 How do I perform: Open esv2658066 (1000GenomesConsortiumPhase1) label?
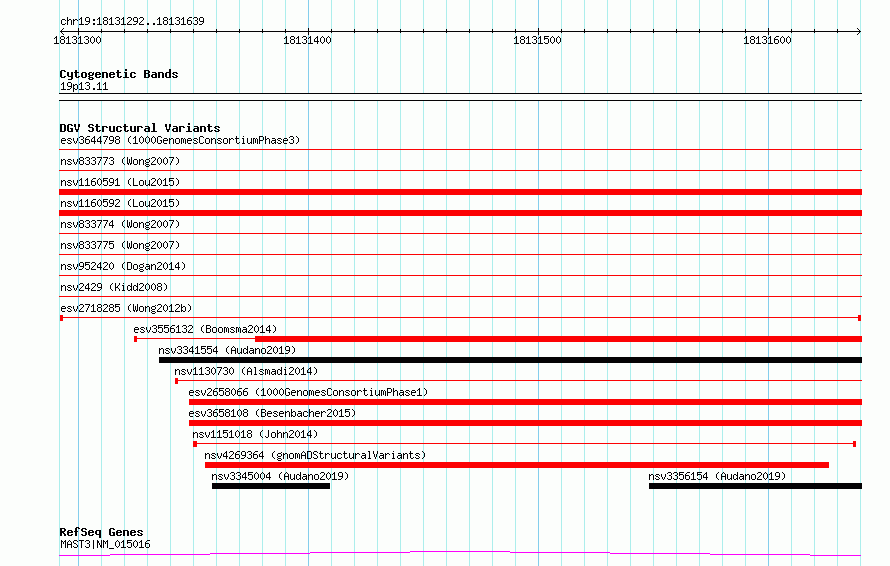click(308, 392)
